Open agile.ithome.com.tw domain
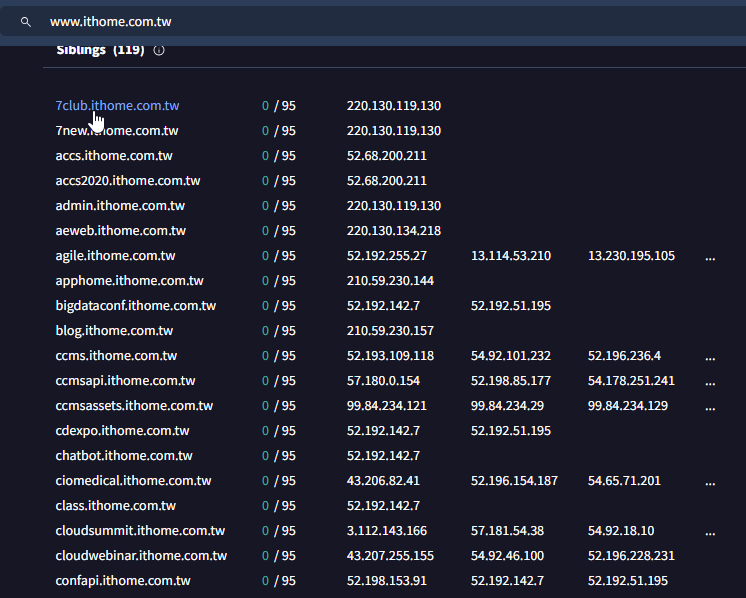The image size is (746, 598). [115, 255]
